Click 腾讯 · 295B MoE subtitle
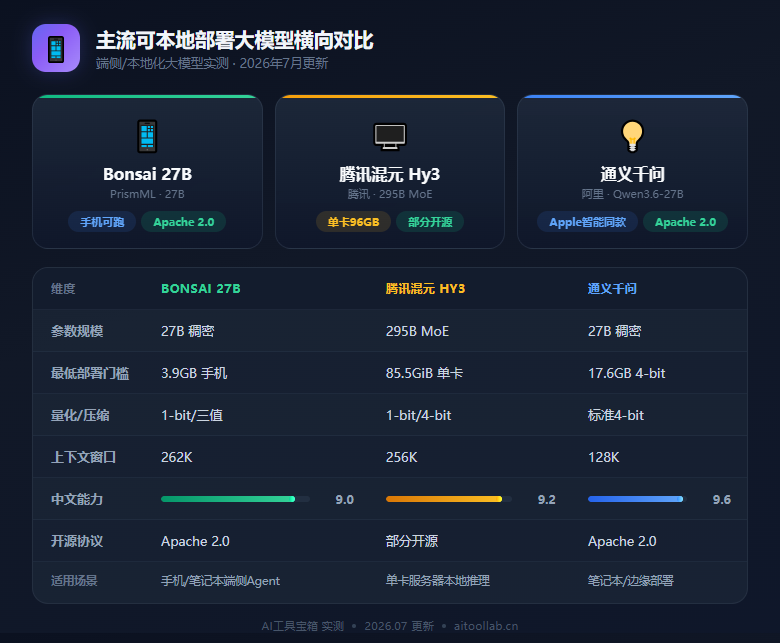Viewport: 780px width, 643px height. (x=390, y=194)
